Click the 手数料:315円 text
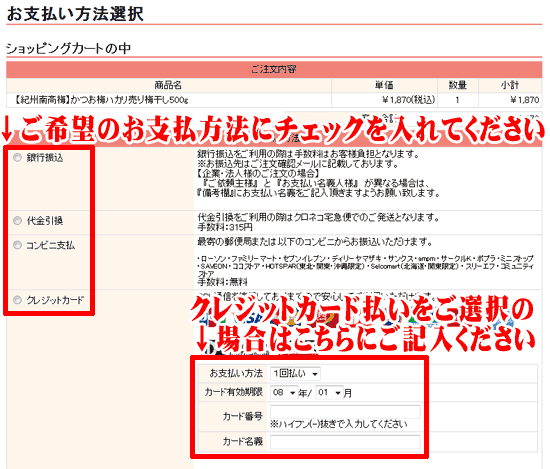This screenshot has width=550, height=469. point(225,227)
